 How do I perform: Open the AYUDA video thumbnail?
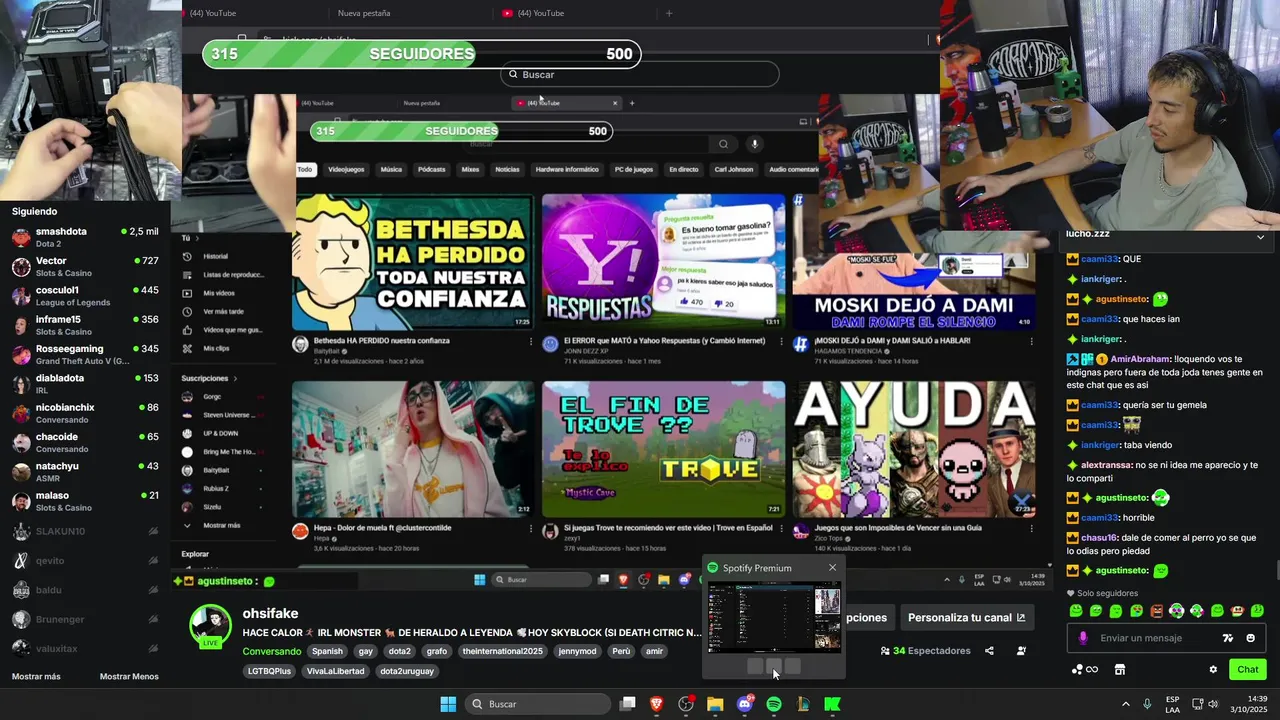click(x=914, y=449)
